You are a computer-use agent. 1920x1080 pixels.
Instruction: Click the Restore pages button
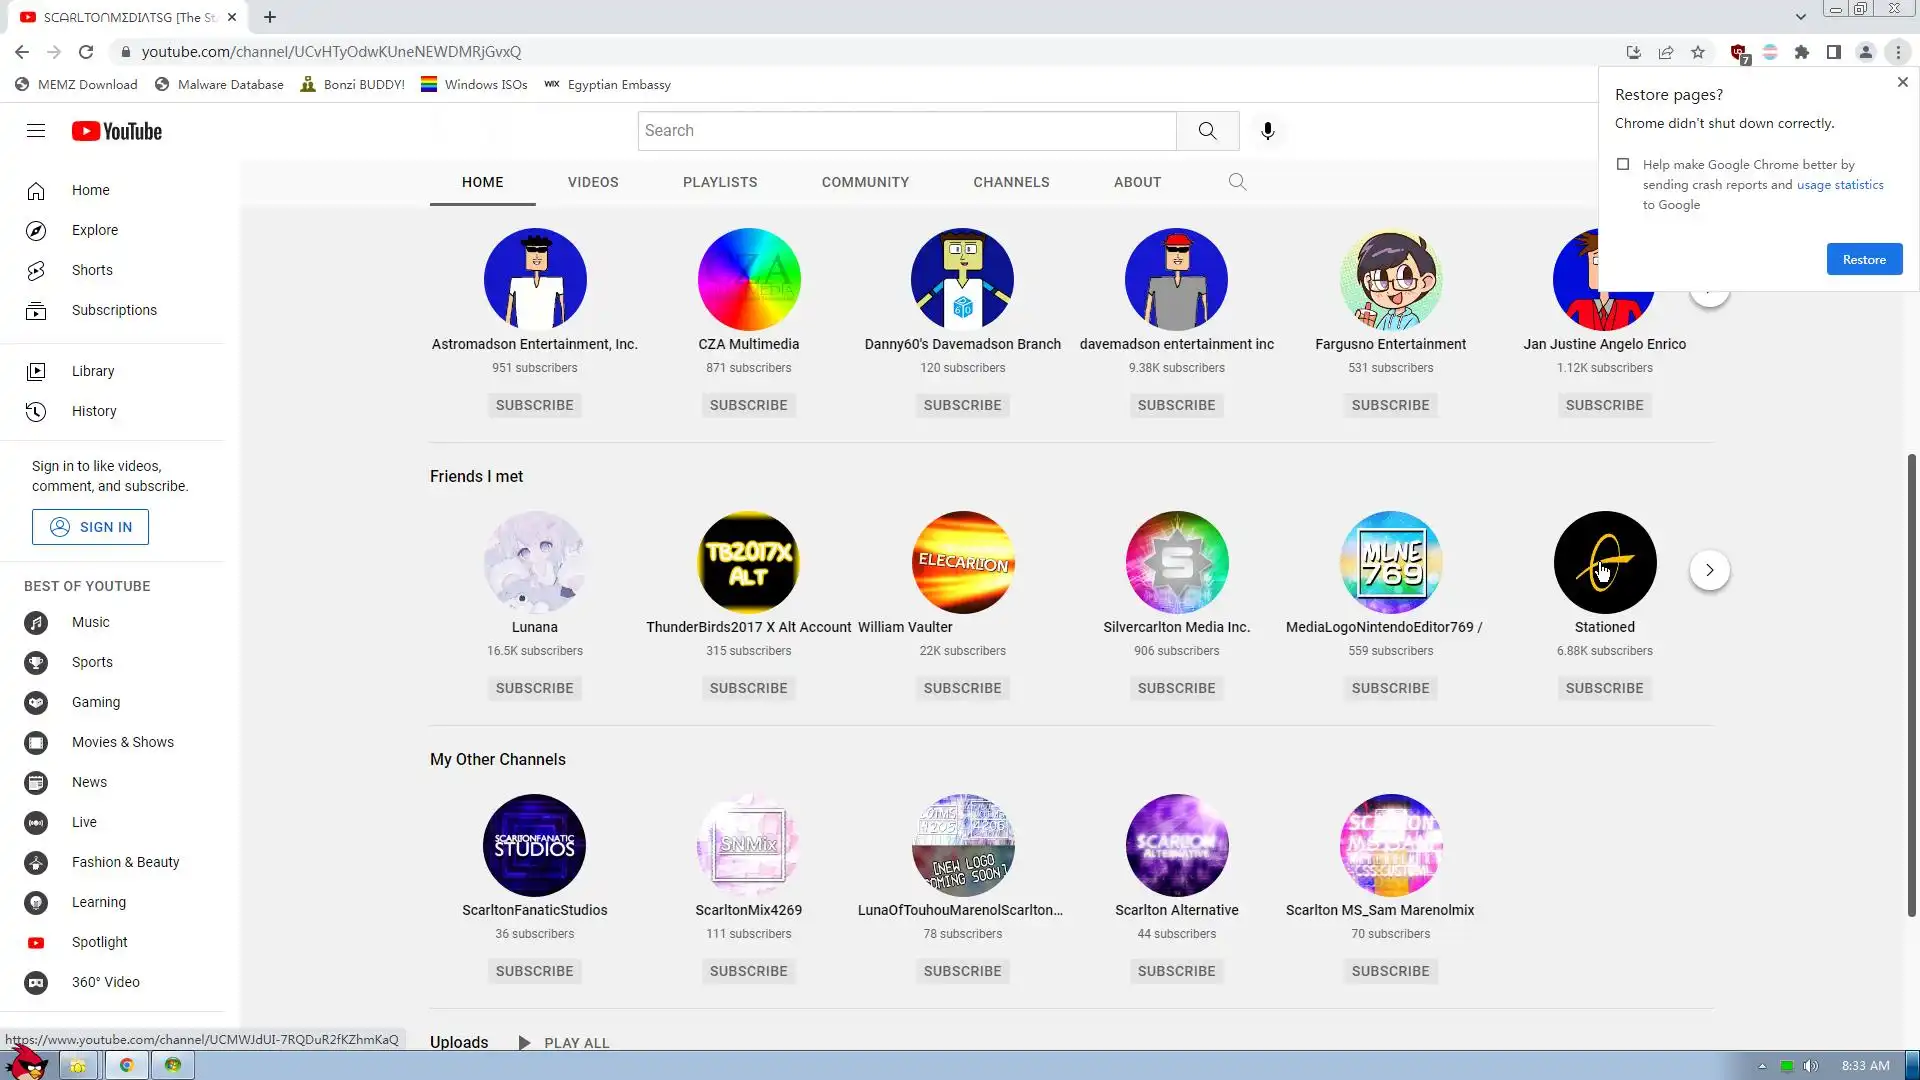coord(1864,260)
